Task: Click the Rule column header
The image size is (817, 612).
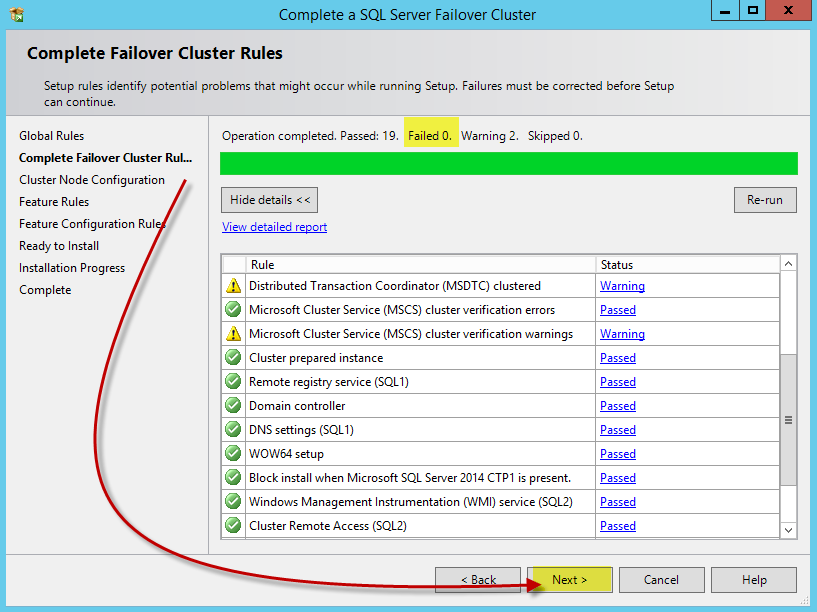Action: [x=421, y=265]
